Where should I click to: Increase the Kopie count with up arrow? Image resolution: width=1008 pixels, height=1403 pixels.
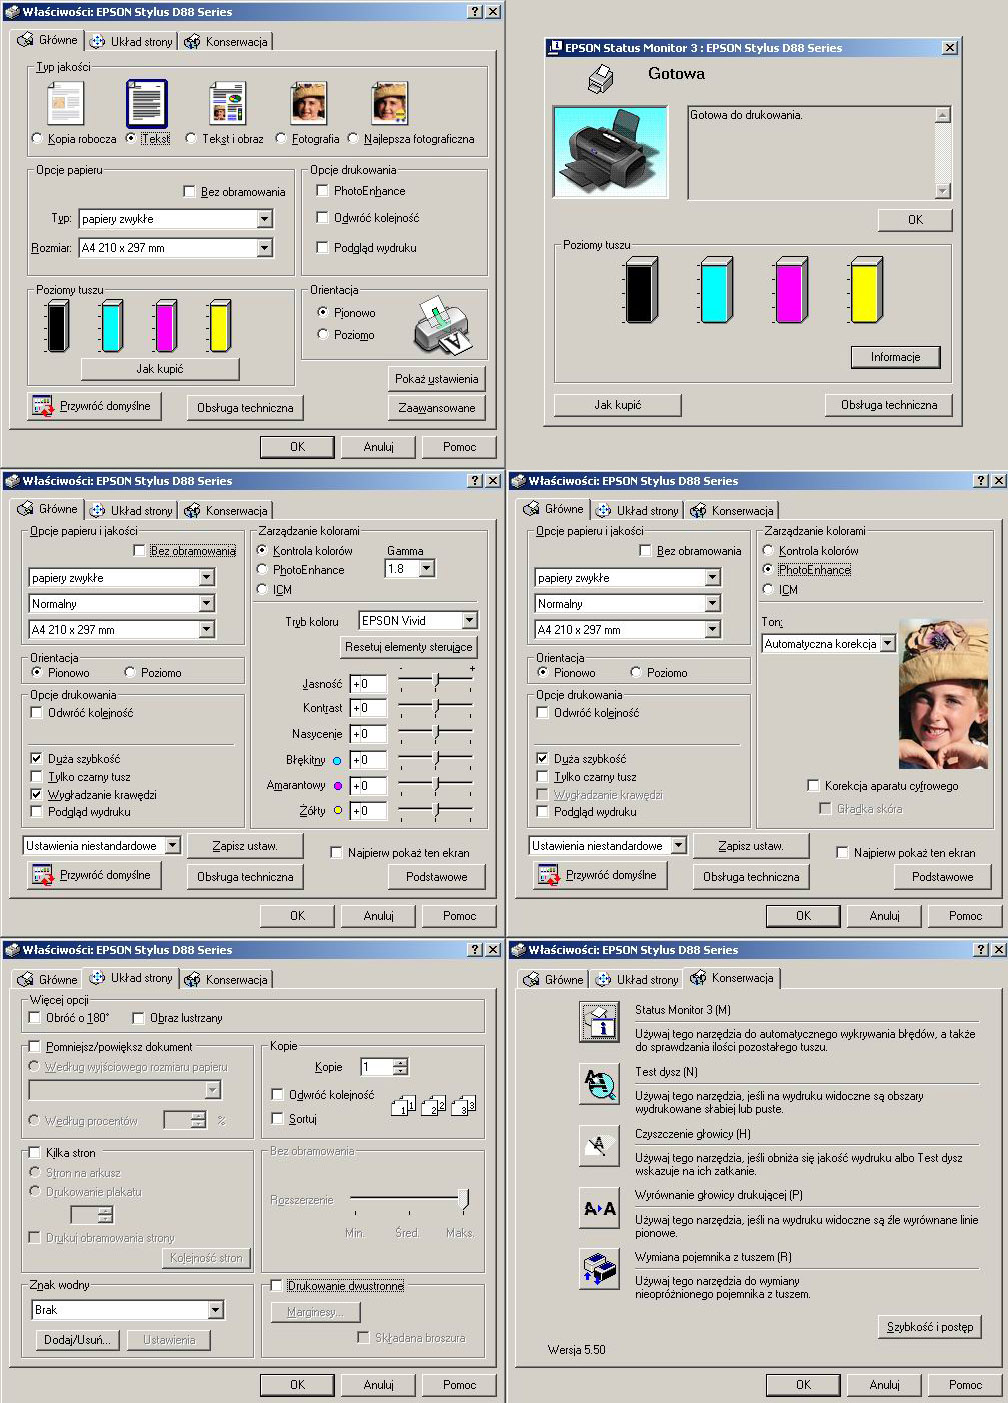pos(401,1062)
